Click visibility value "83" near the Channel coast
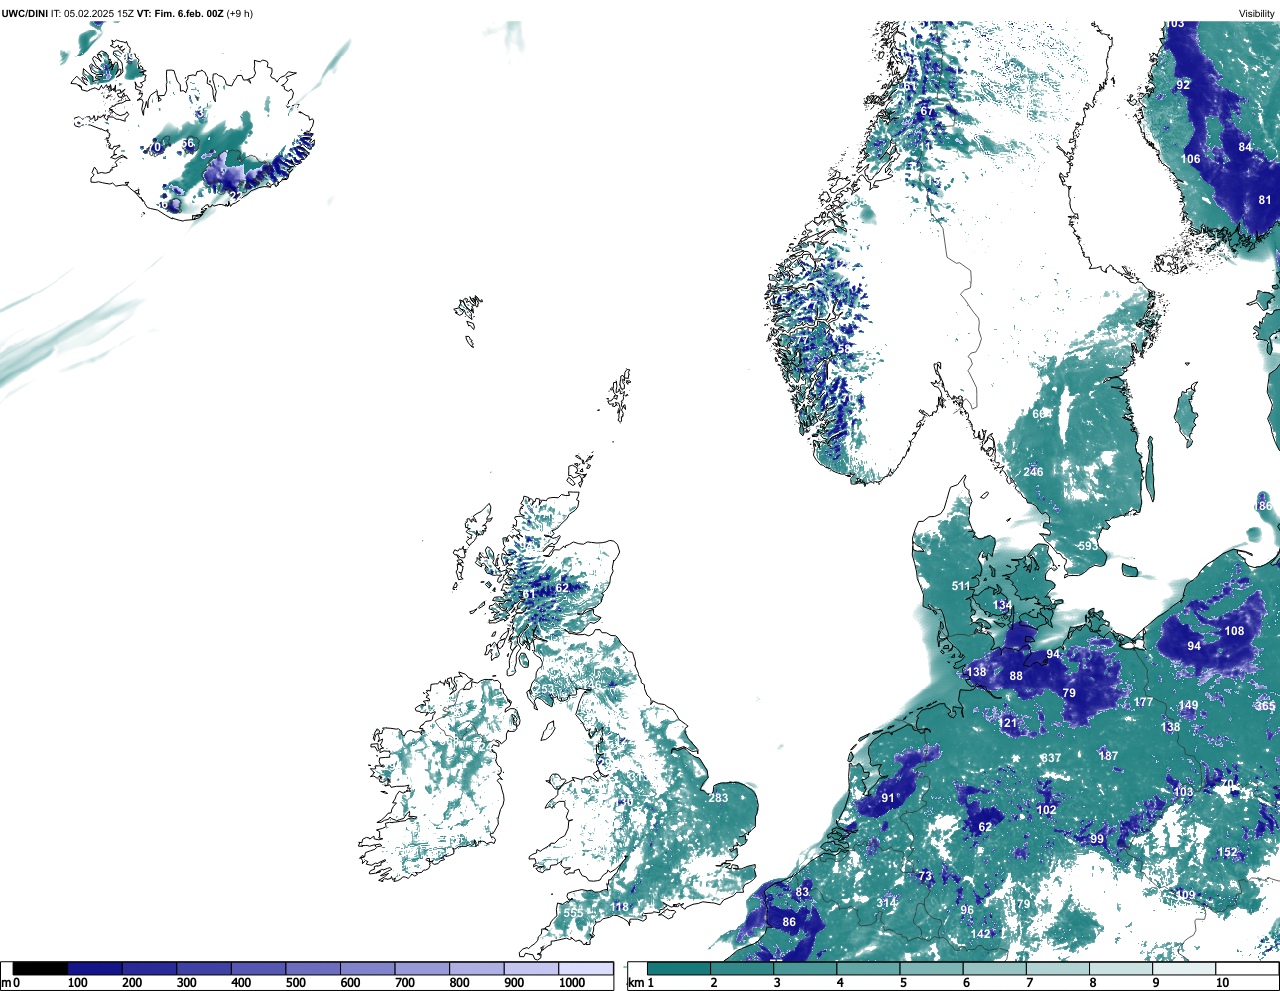Screen dimensions: 1280x991 [x=802, y=892]
